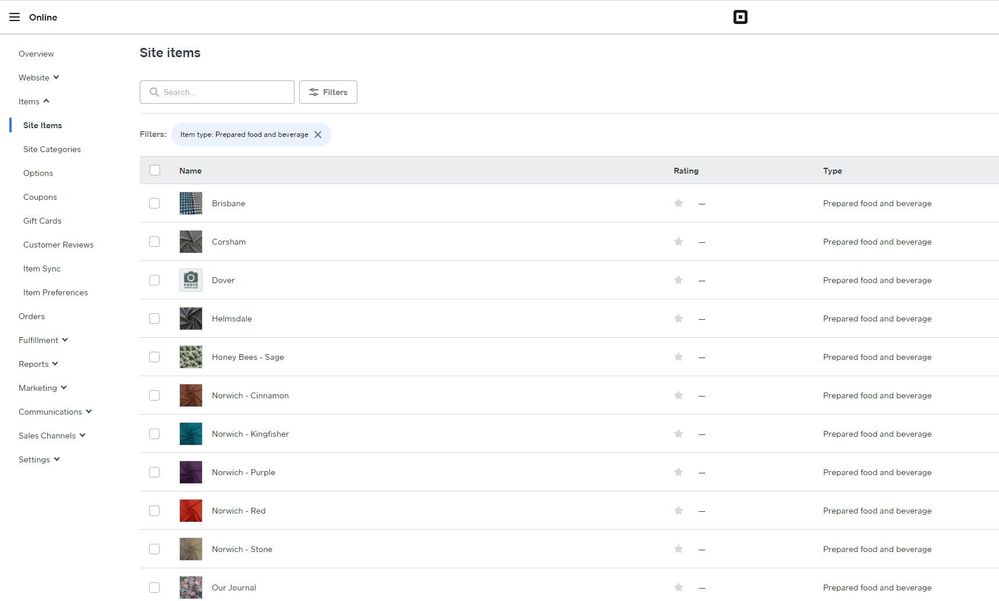The width and height of the screenshot is (999, 601).
Task: Click the rating star for Norwich - Red
Action: (x=678, y=510)
